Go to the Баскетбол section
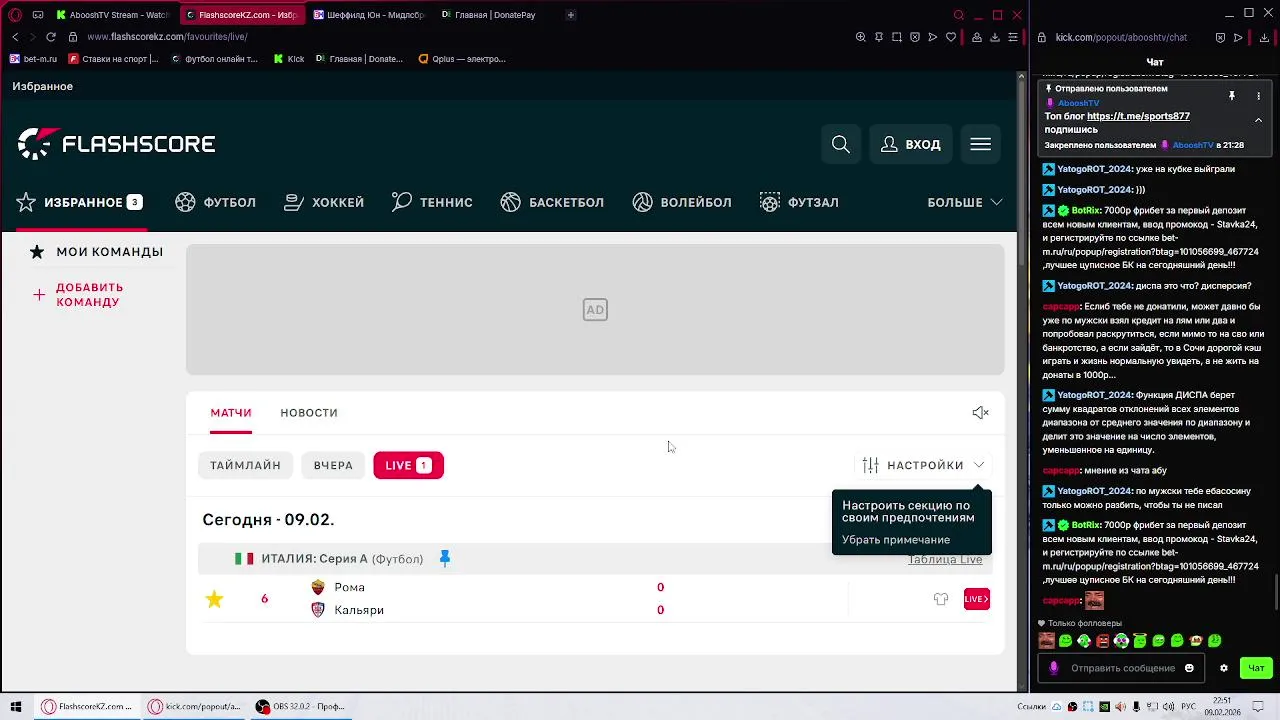Screen dimensions: 1280x720 [x=552, y=202]
